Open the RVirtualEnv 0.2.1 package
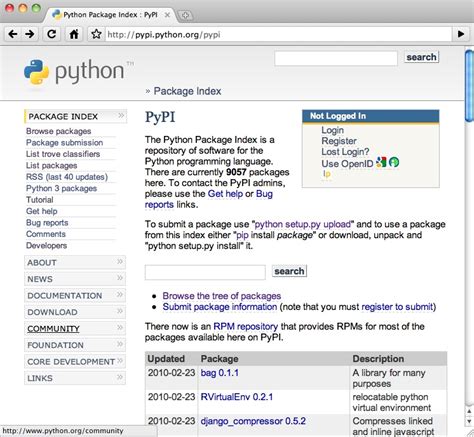Image resolution: width=474 pixels, height=437 pixels. (237, 397)
